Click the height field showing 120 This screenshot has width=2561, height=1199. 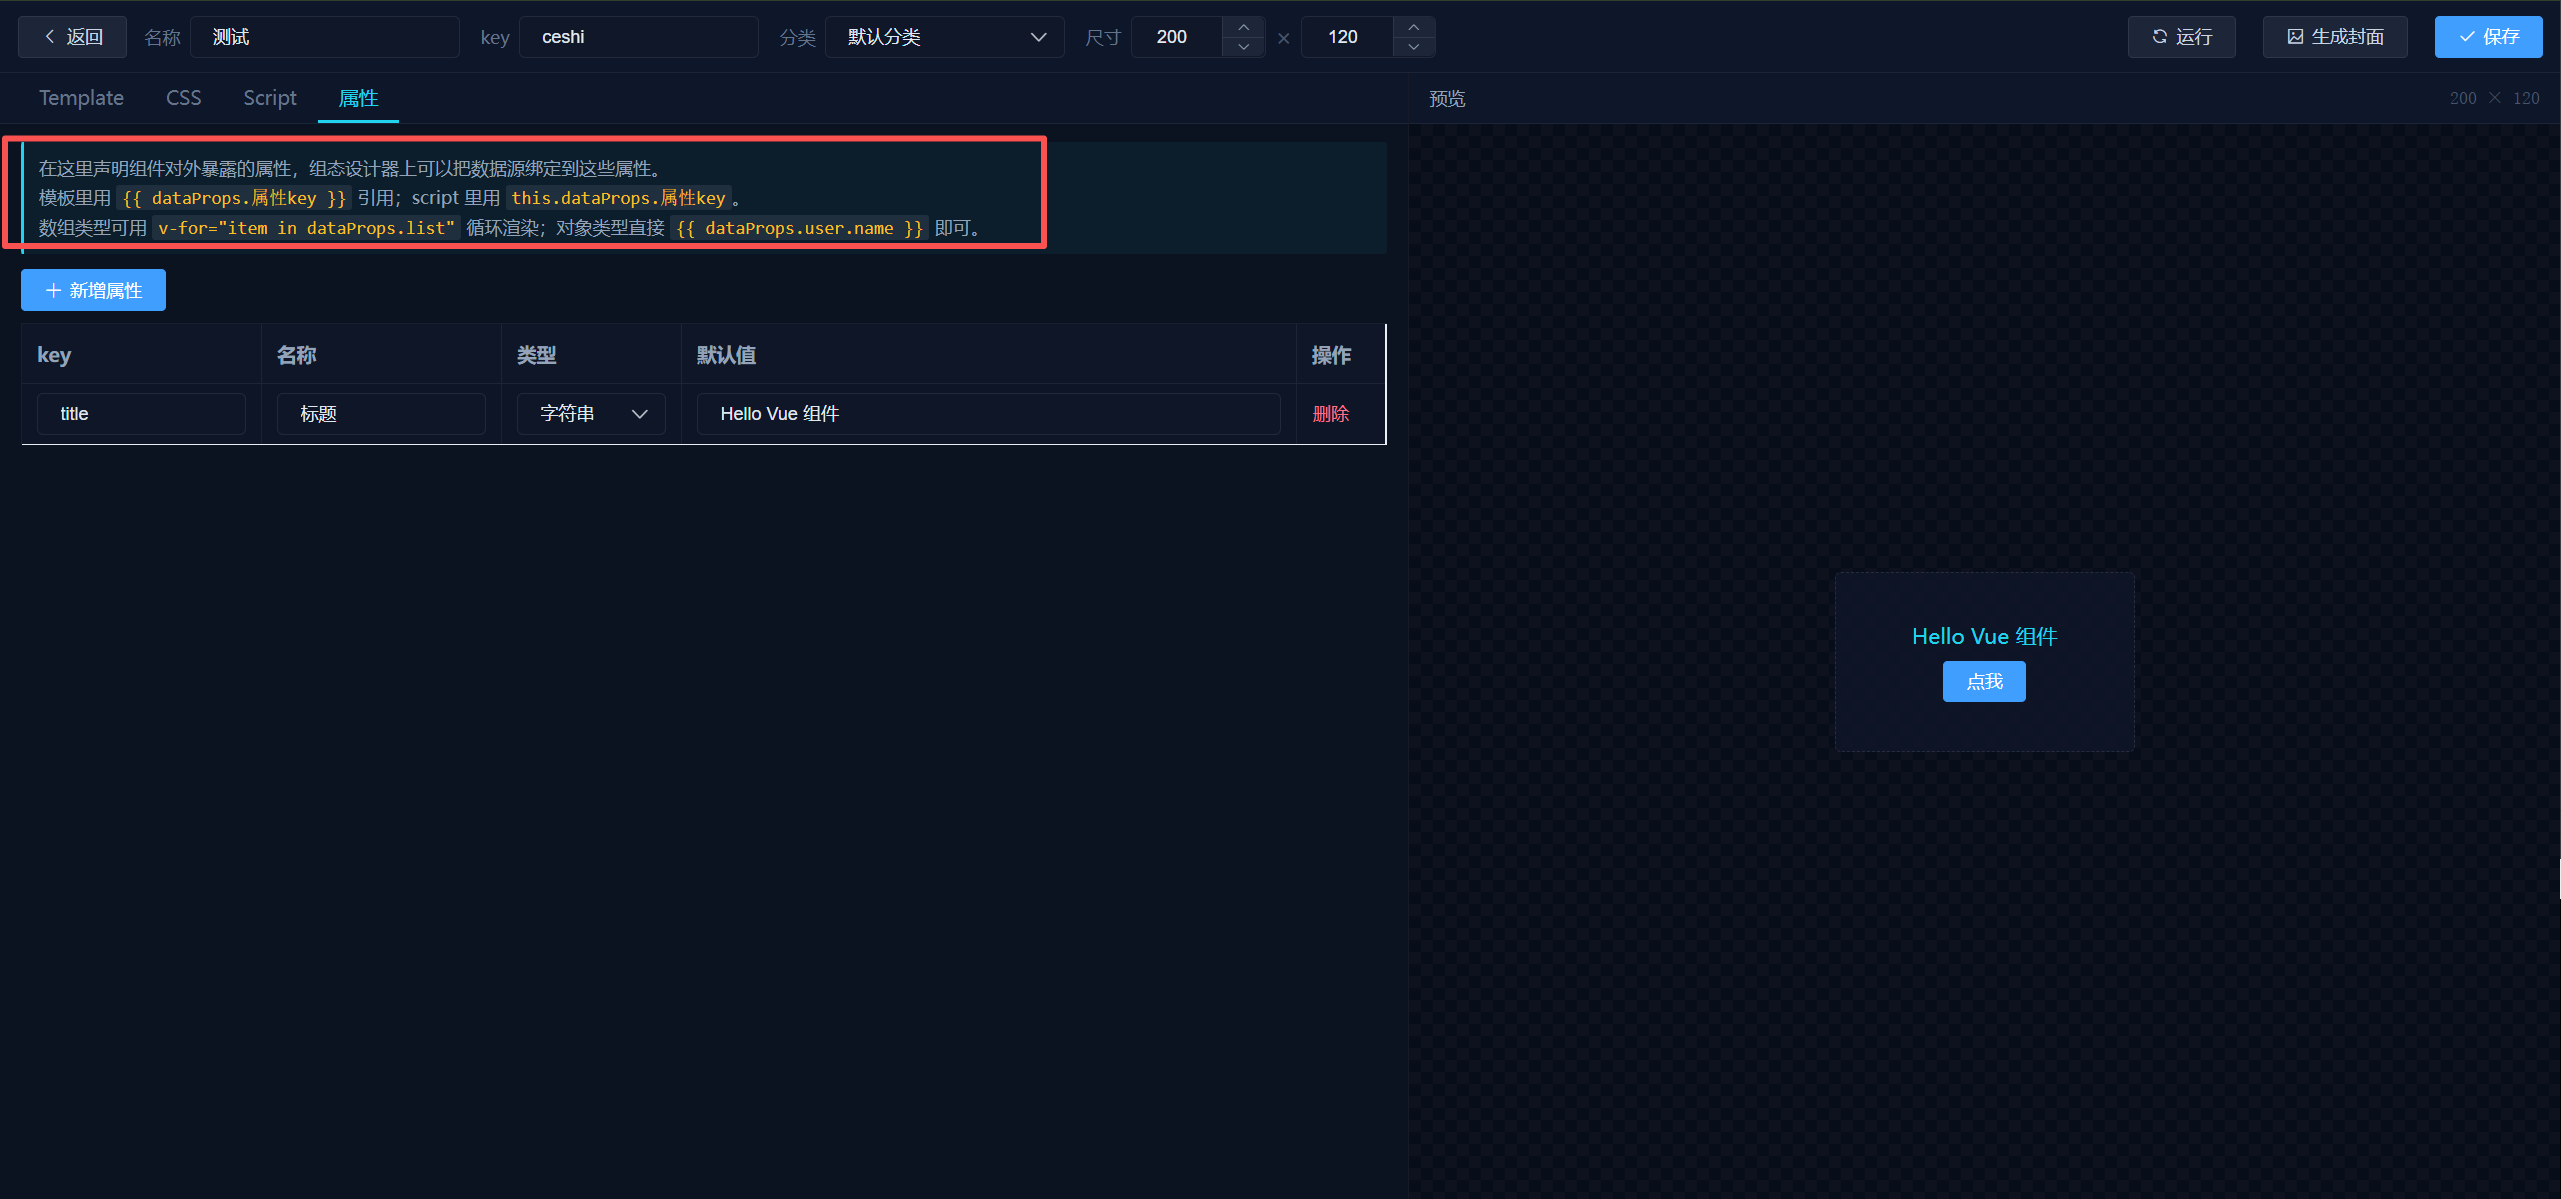click(x=1347, y=37)
